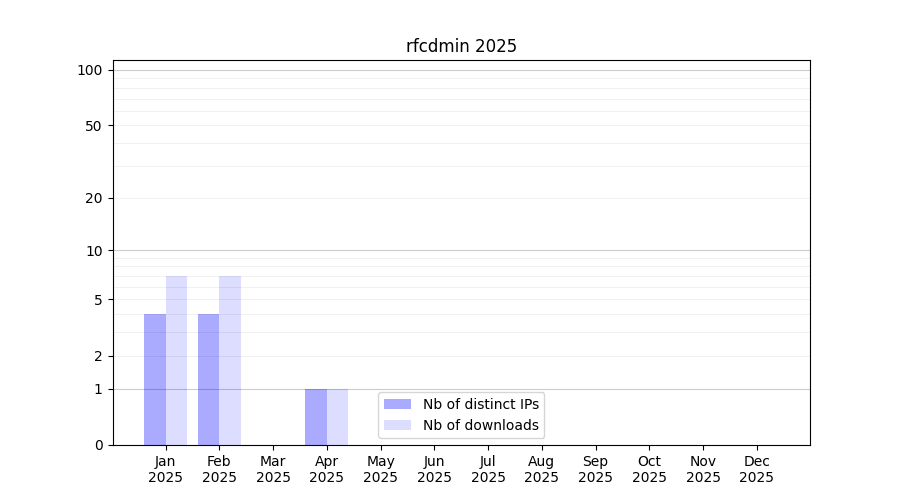
Task: Select the y-axis tick label 10
Action: (93, 251)
